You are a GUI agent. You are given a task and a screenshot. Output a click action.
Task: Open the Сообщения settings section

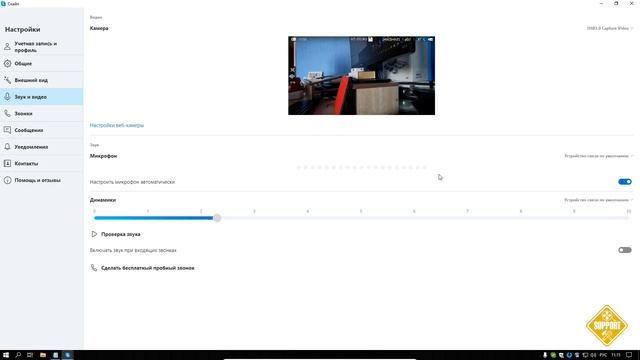coord(42,130)
